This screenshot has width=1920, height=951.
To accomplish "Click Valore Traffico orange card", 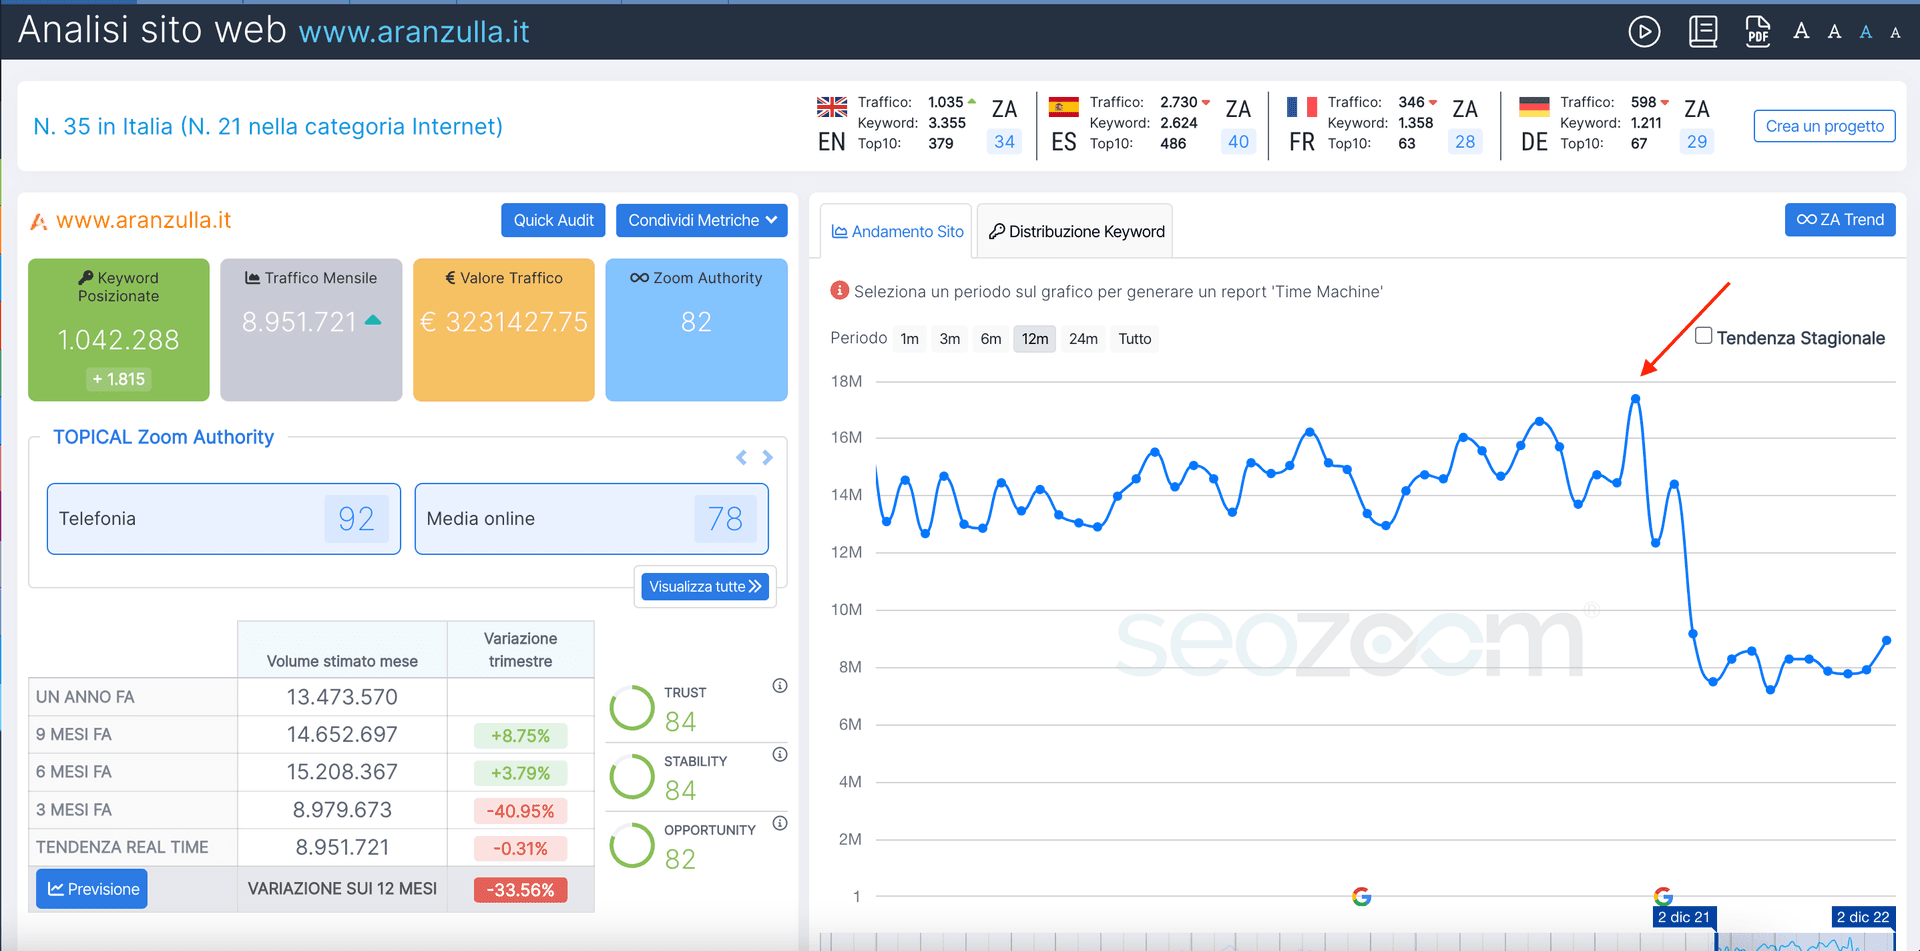I will click(x=504, y=330).
